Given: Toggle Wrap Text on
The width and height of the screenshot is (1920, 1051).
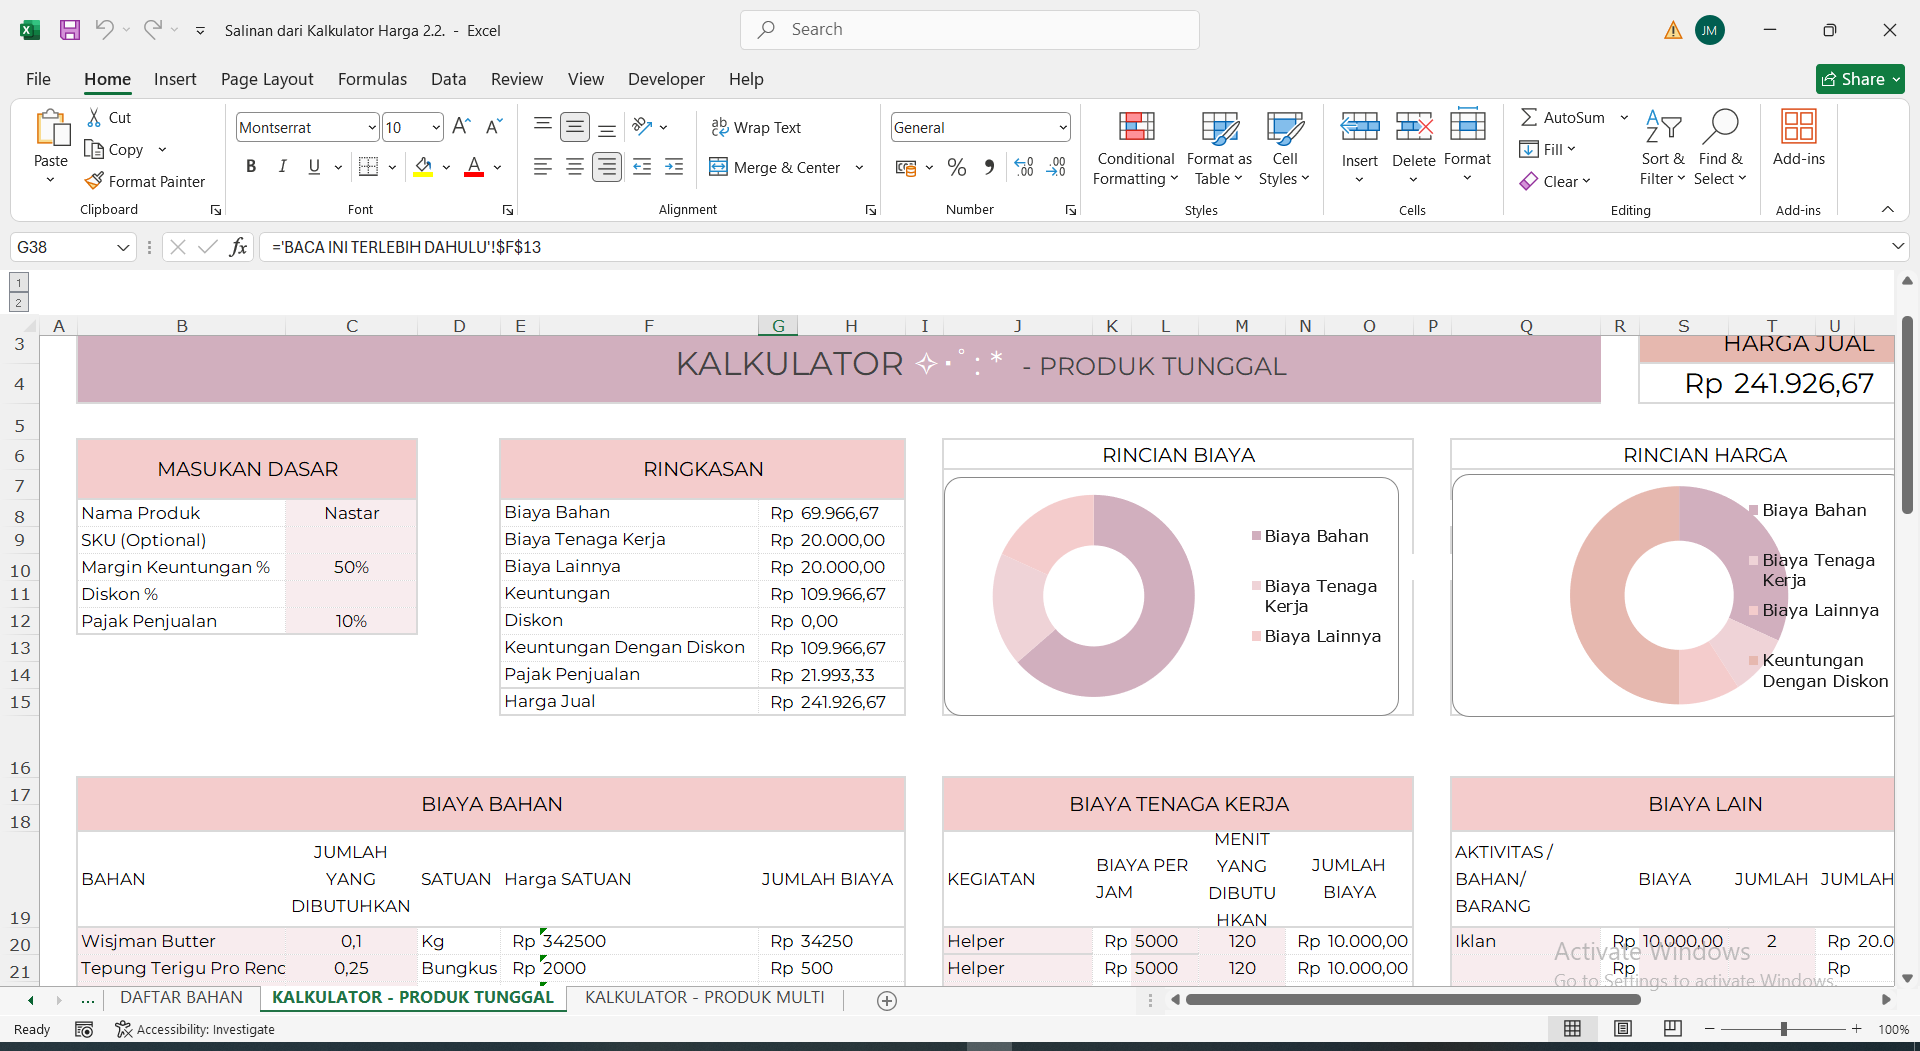Looking at the screenshot, I should 756,127.
